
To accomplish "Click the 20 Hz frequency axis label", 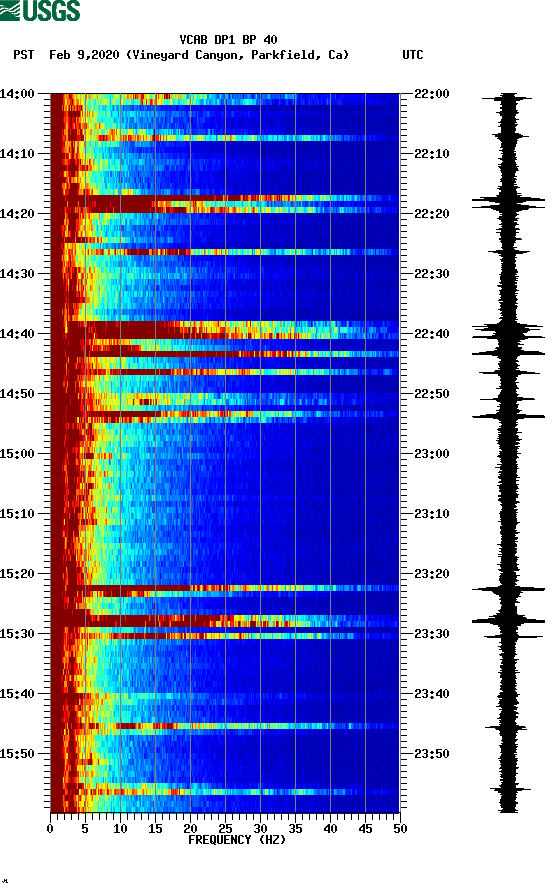I will [x=190, y=829].
